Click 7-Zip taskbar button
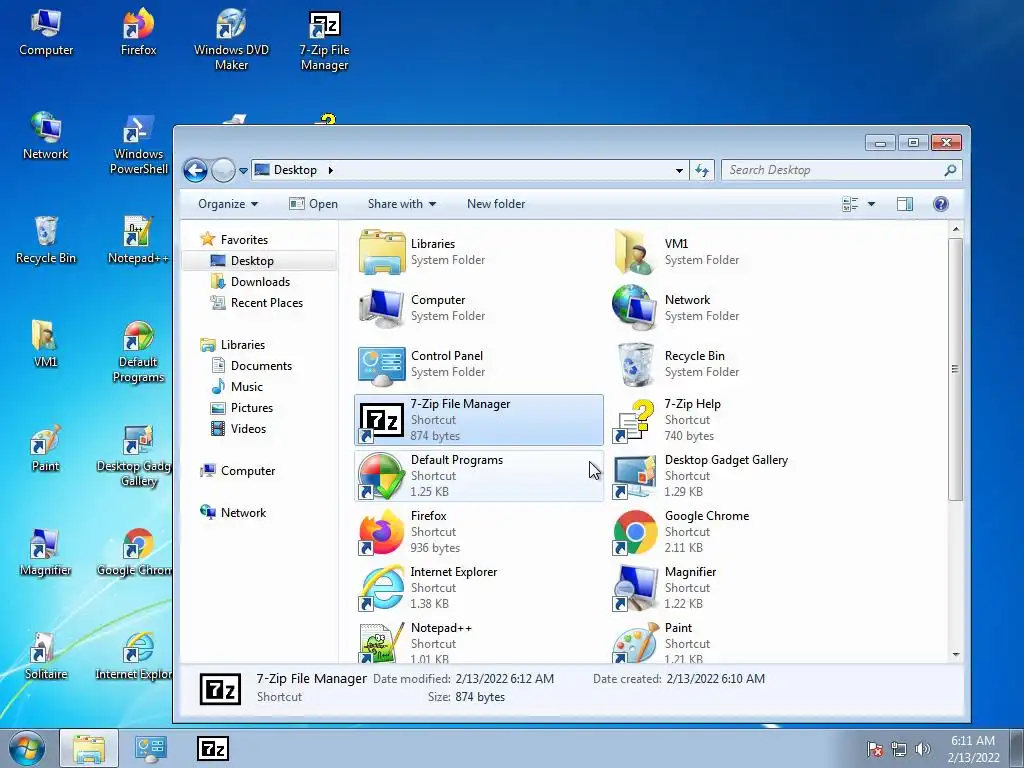The image size is (1024, 768). (x=213, y=748)
